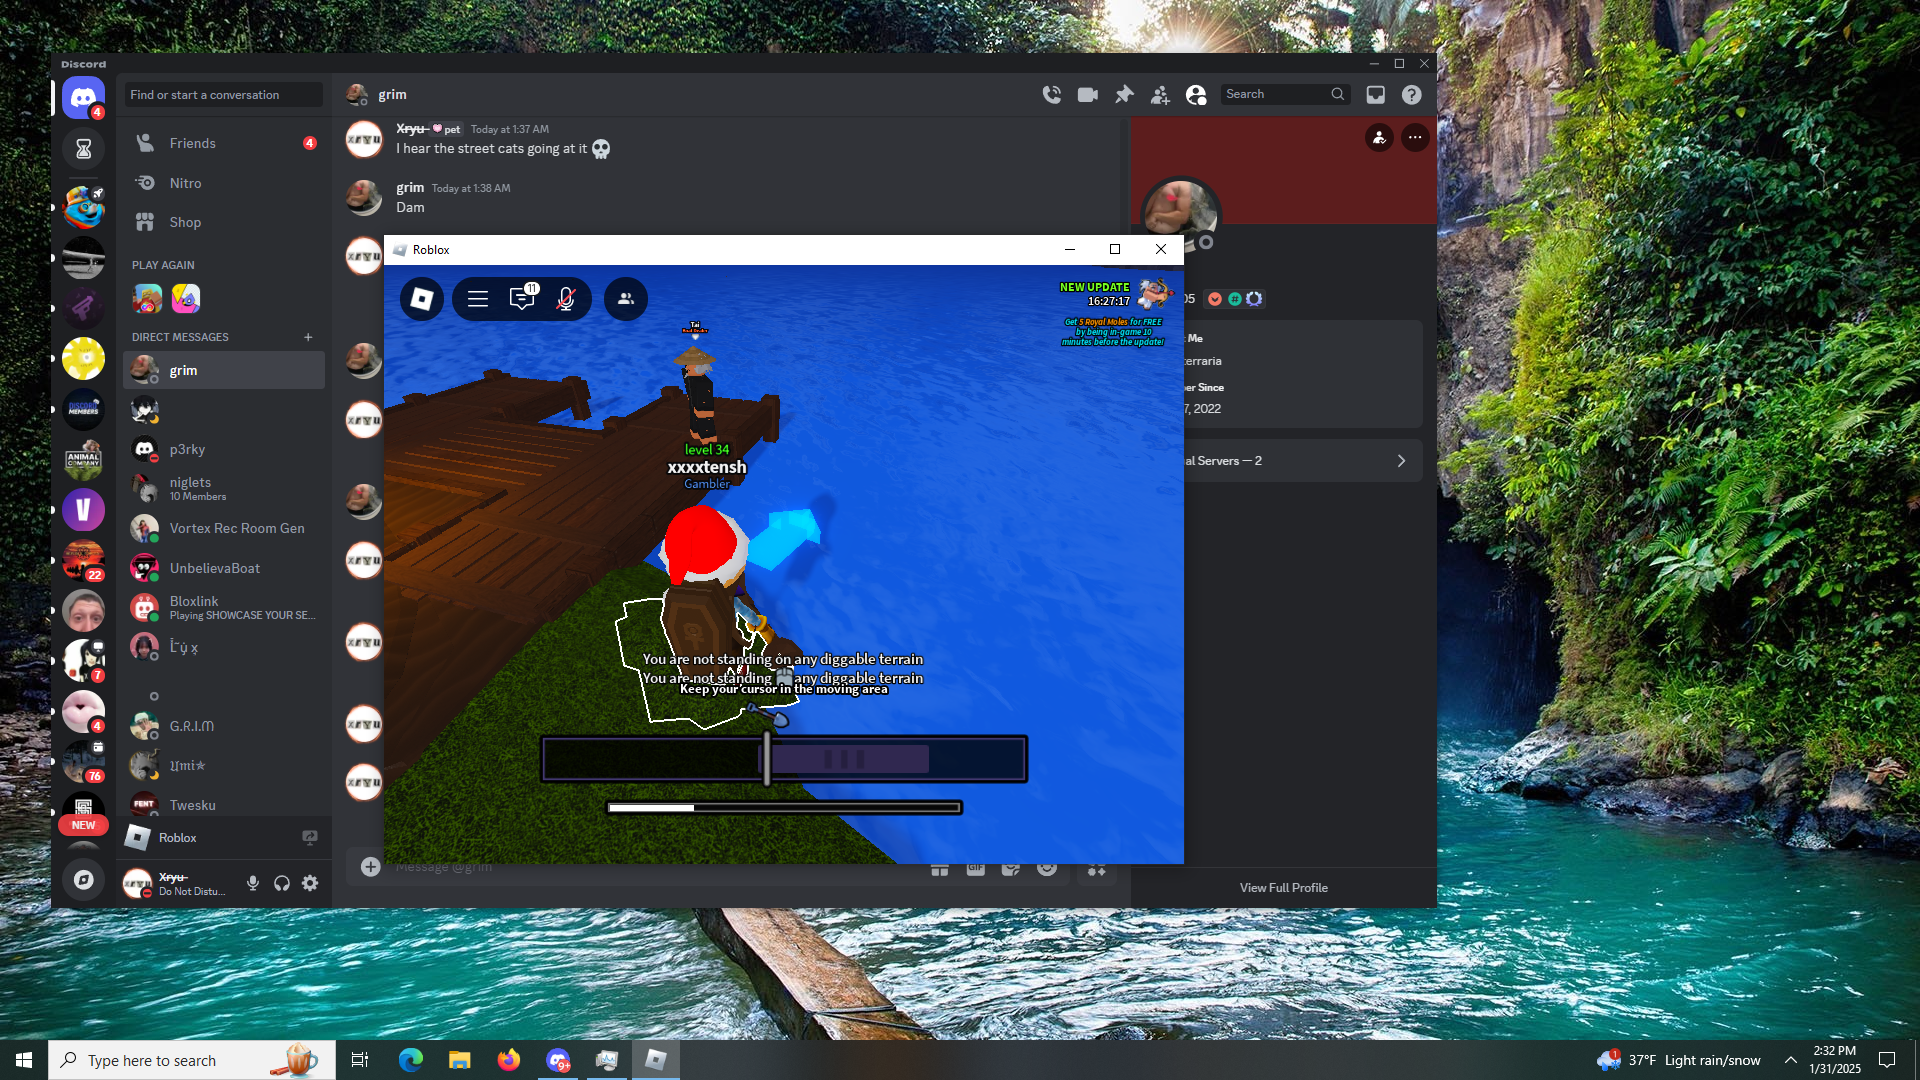The width and height of the screenshot is (1920, 1080).
Task: Open the Windows Start menu
Action: tap(24, 1060)
